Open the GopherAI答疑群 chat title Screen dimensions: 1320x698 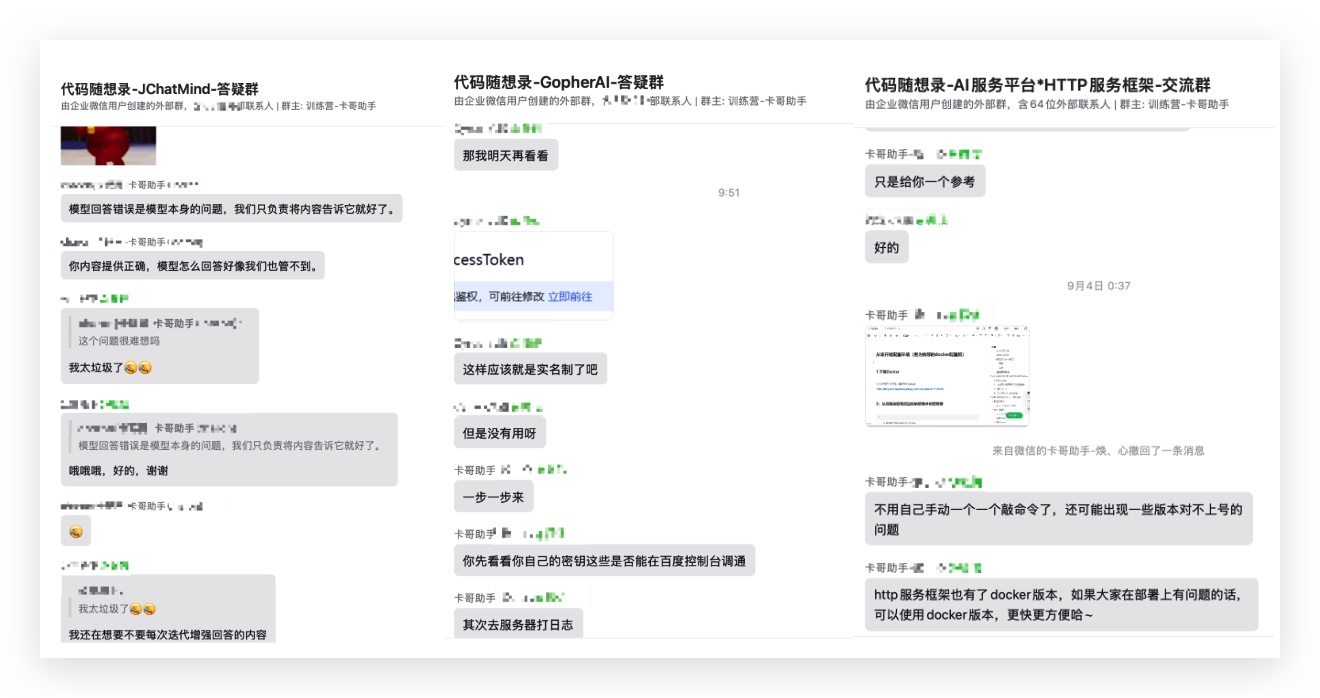tap(558, 82)
